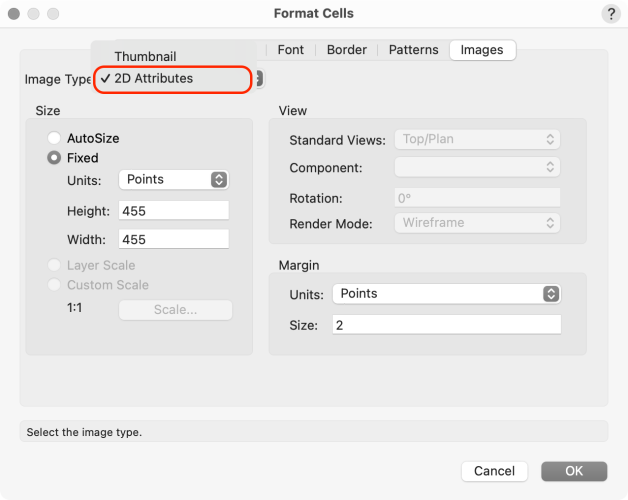Open the Size Units dropdown
The image size is (628, 500).
tap(173, 180)
